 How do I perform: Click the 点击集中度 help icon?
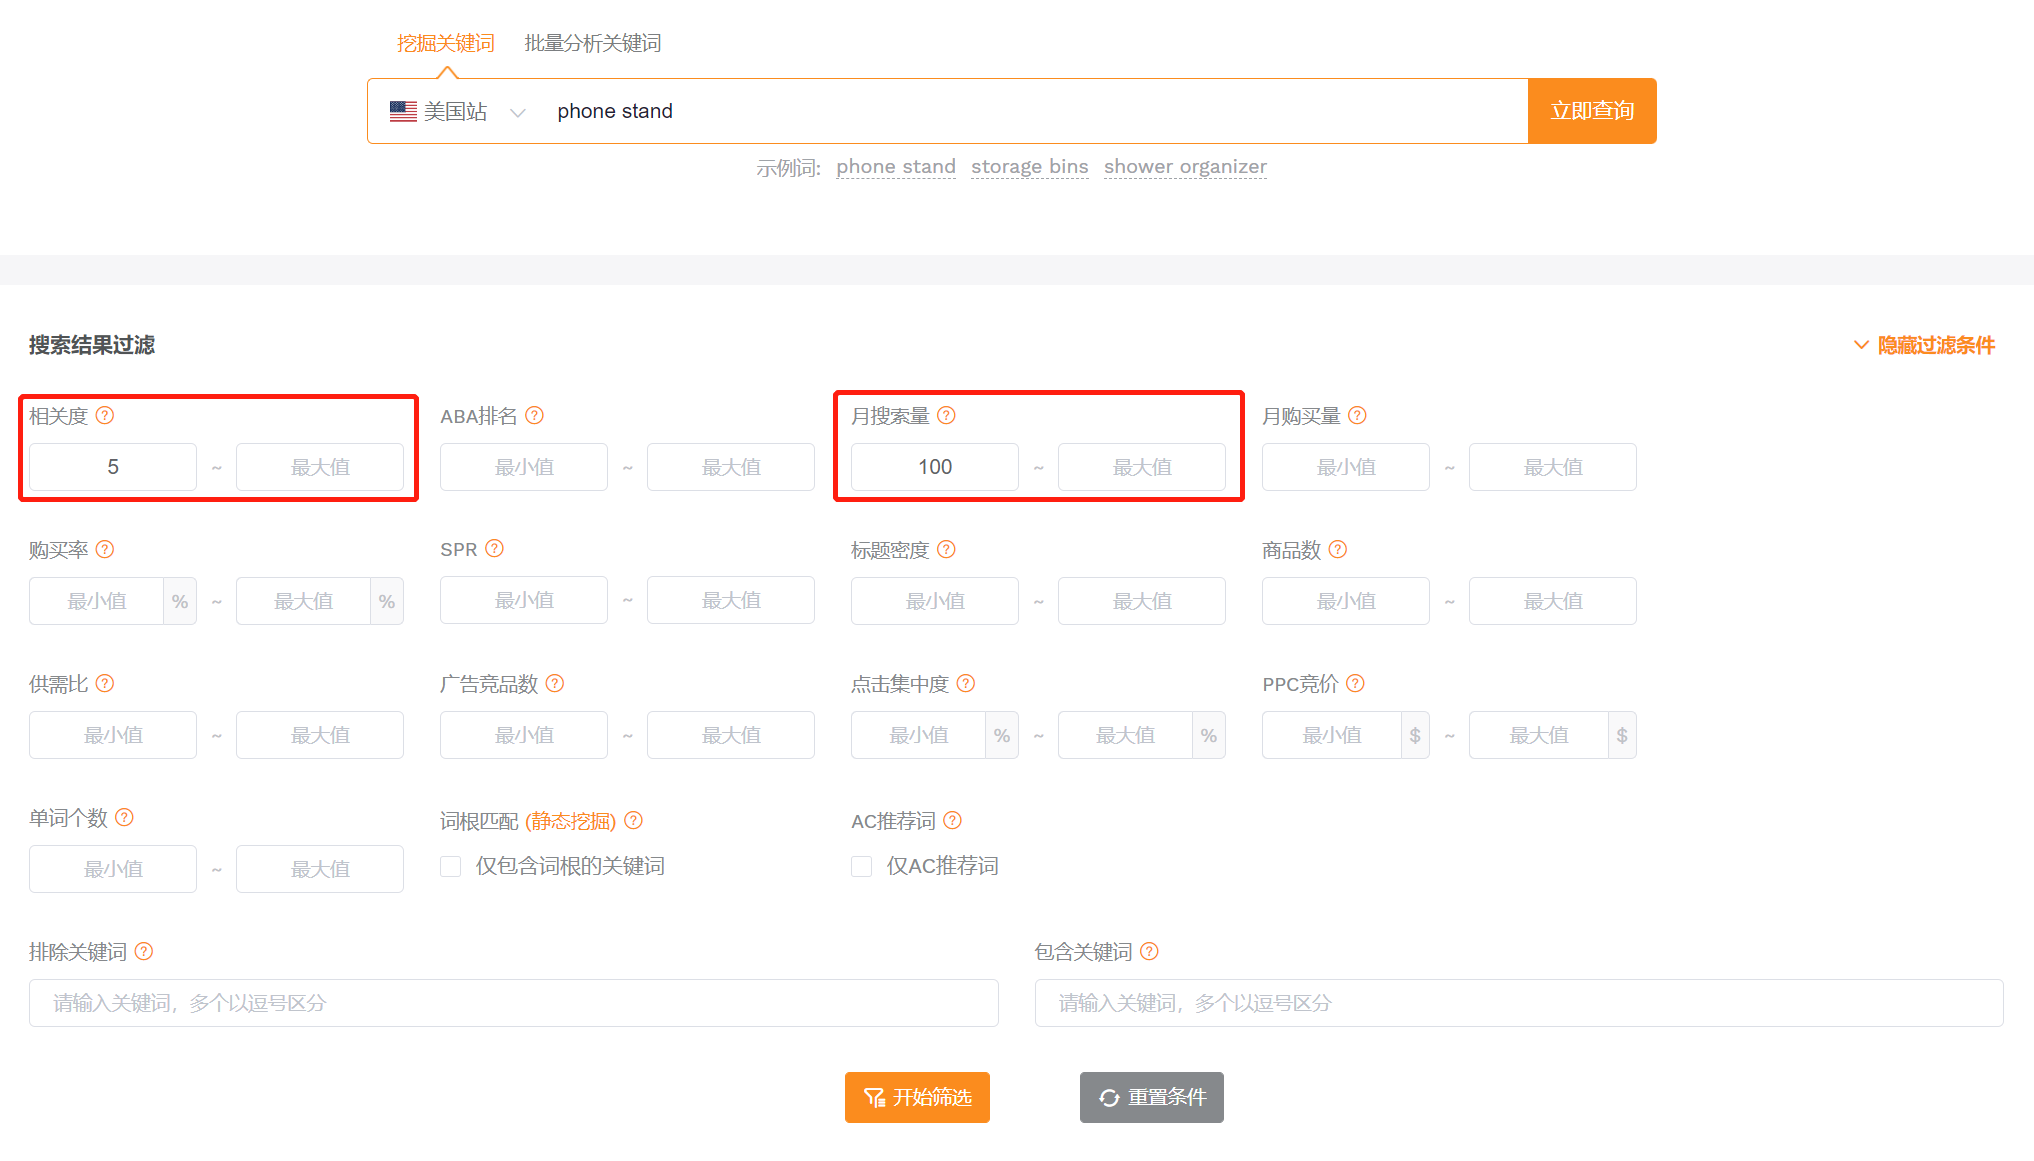click(966, 683)
